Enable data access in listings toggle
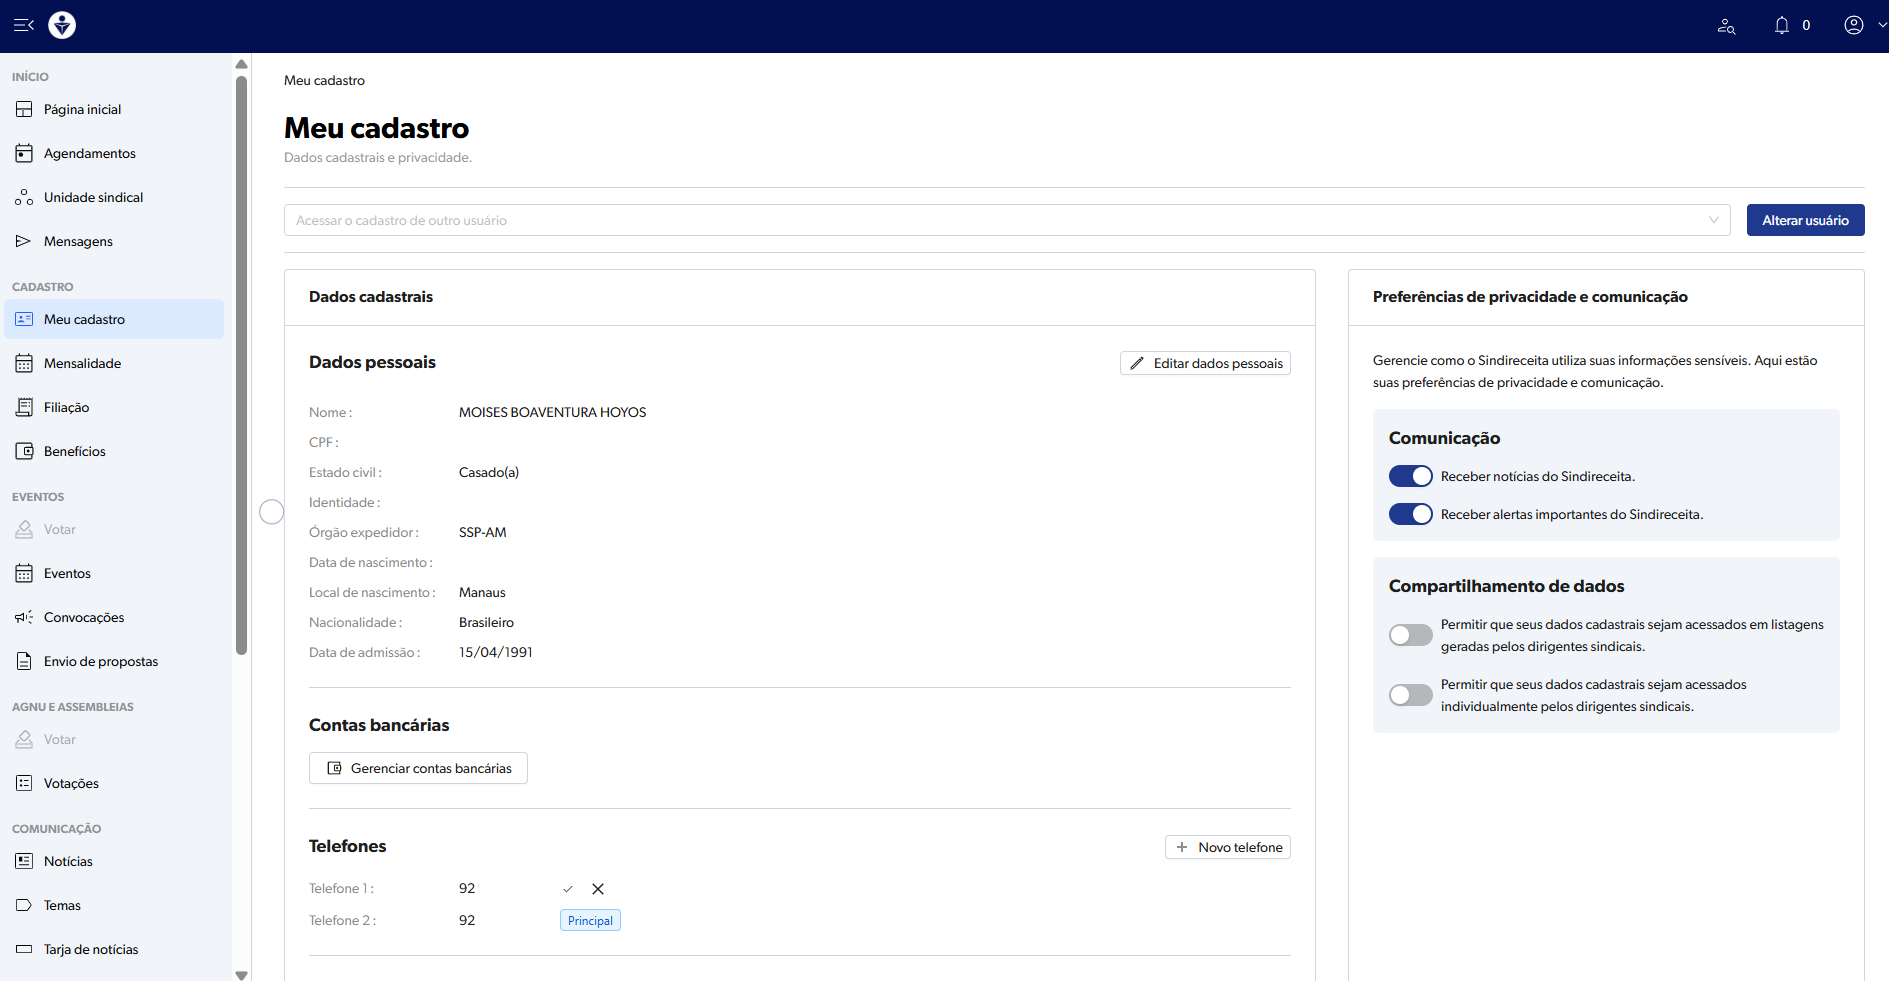Viewport: 1889px width, 981px height. click(1410, 635)
